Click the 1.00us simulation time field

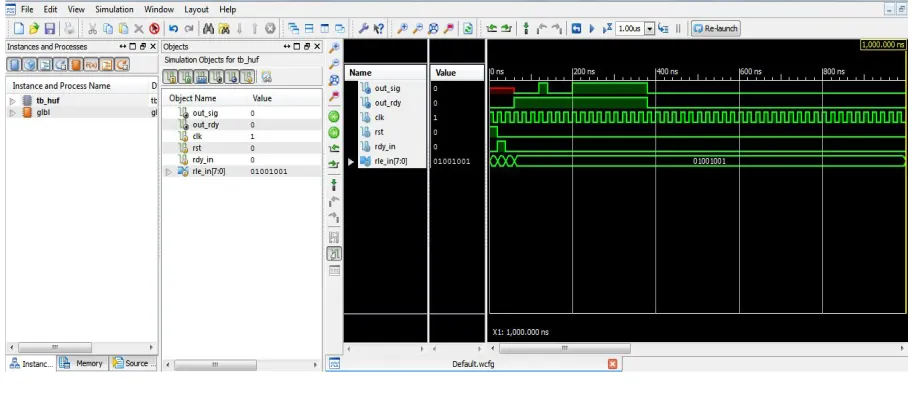click(630, 29)
